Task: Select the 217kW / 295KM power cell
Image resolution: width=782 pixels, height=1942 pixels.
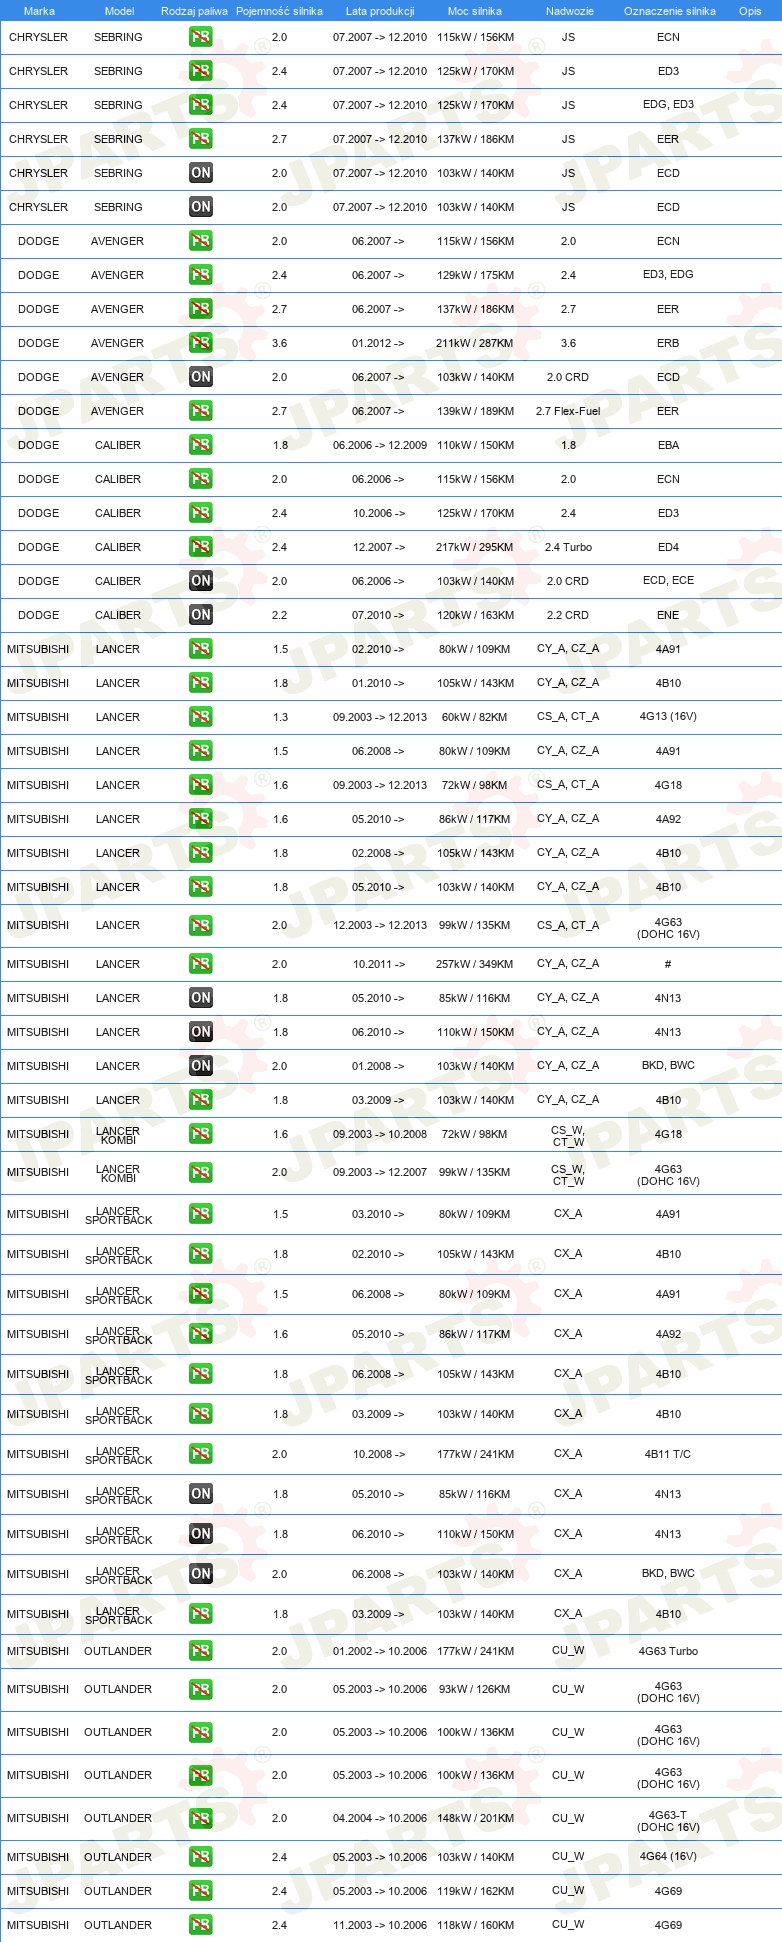Action: tap(475, 547)
